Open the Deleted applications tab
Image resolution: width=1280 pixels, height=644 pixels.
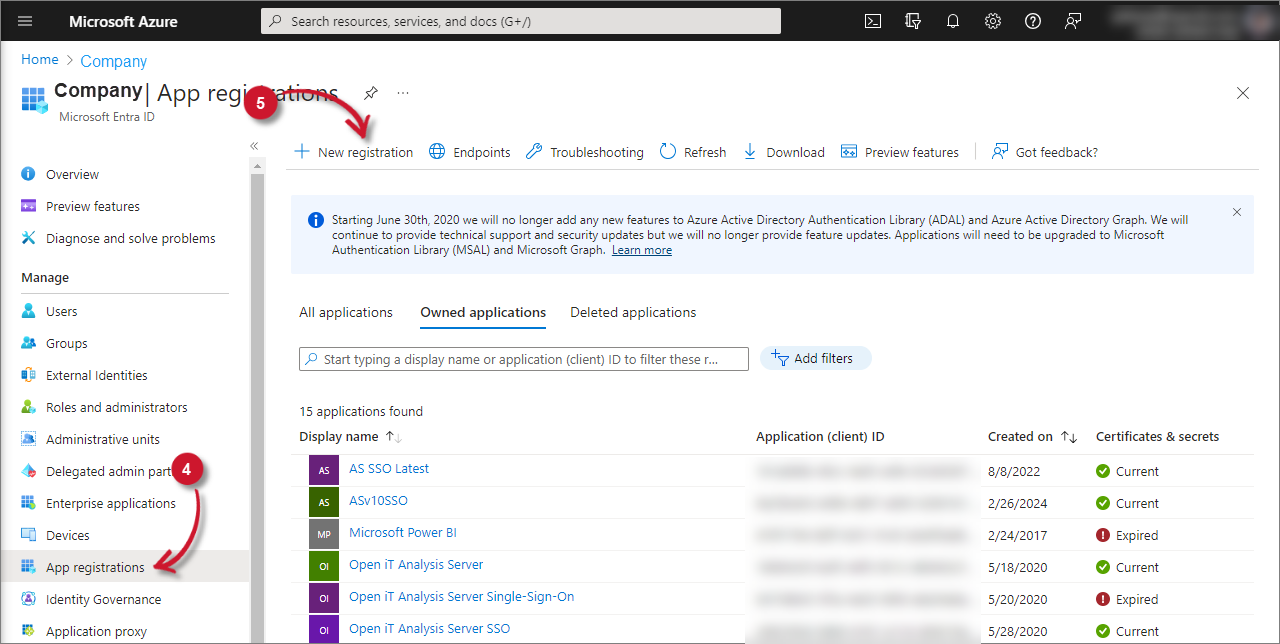(x=633, y=312)
